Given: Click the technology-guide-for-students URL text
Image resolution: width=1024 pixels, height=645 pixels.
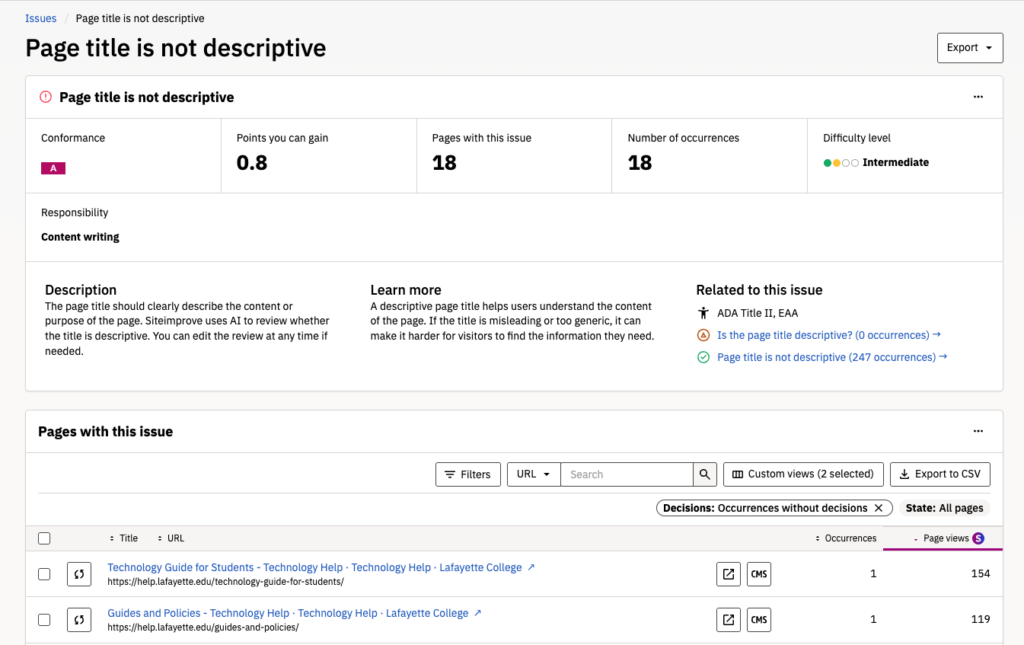Looking at the screenshot, I should coord(225,582).
